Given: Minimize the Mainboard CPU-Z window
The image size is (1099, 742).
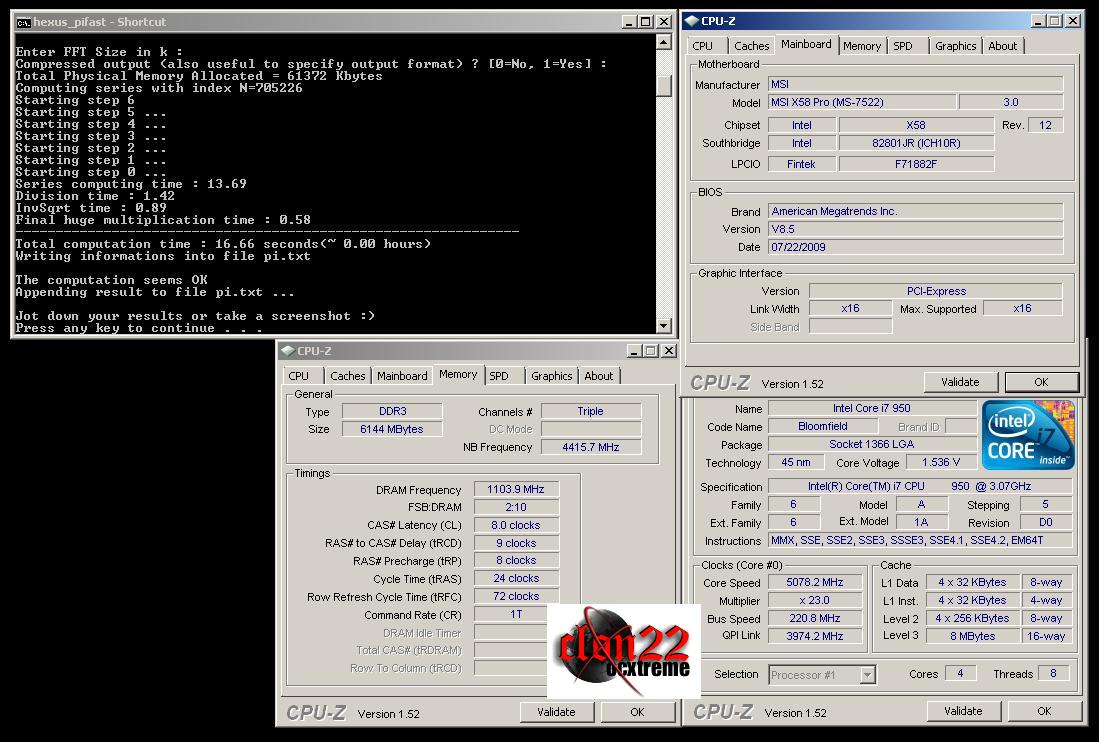Looking at the screenshot, I should click(x=1038, y=21).
